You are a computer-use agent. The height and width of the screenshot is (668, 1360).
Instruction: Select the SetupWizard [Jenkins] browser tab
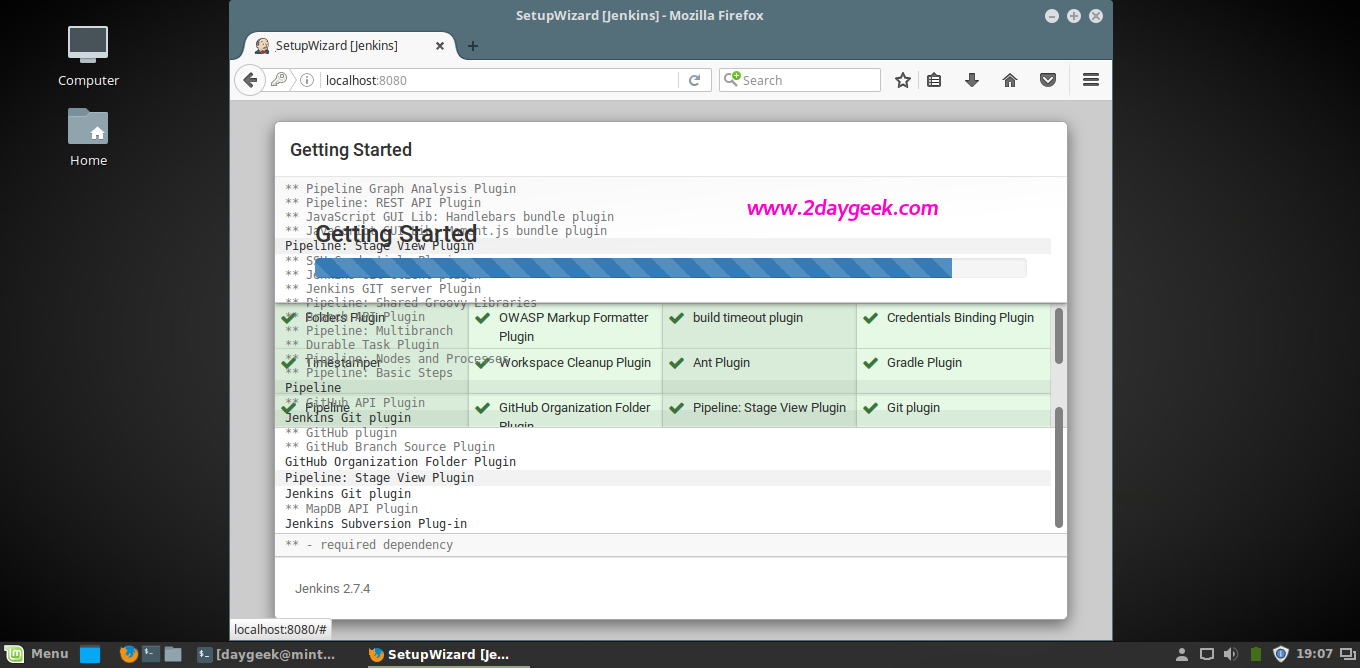click(x=350, y=46)
